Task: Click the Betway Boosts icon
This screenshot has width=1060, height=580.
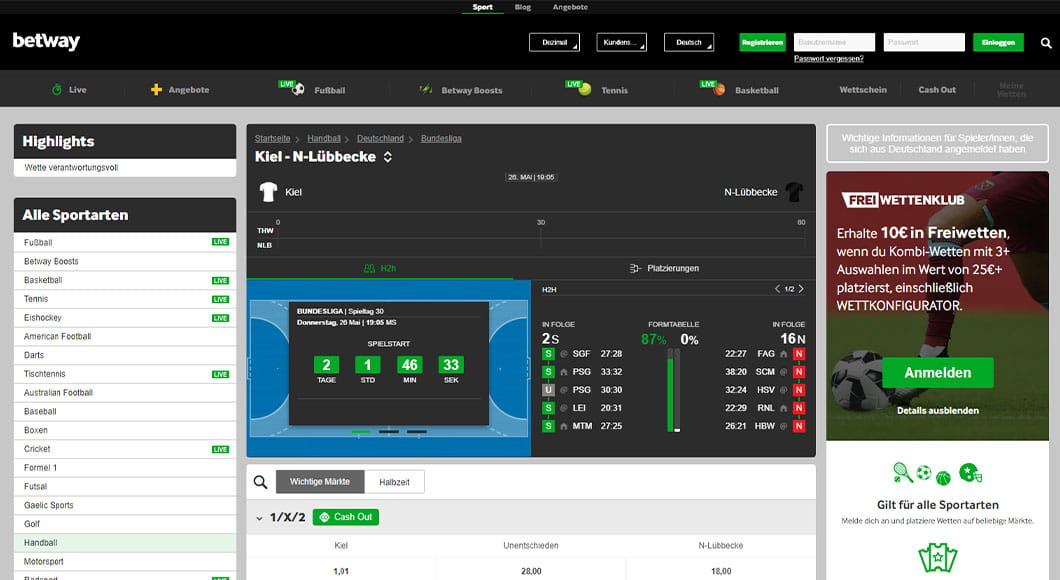Action: (426, 89)
